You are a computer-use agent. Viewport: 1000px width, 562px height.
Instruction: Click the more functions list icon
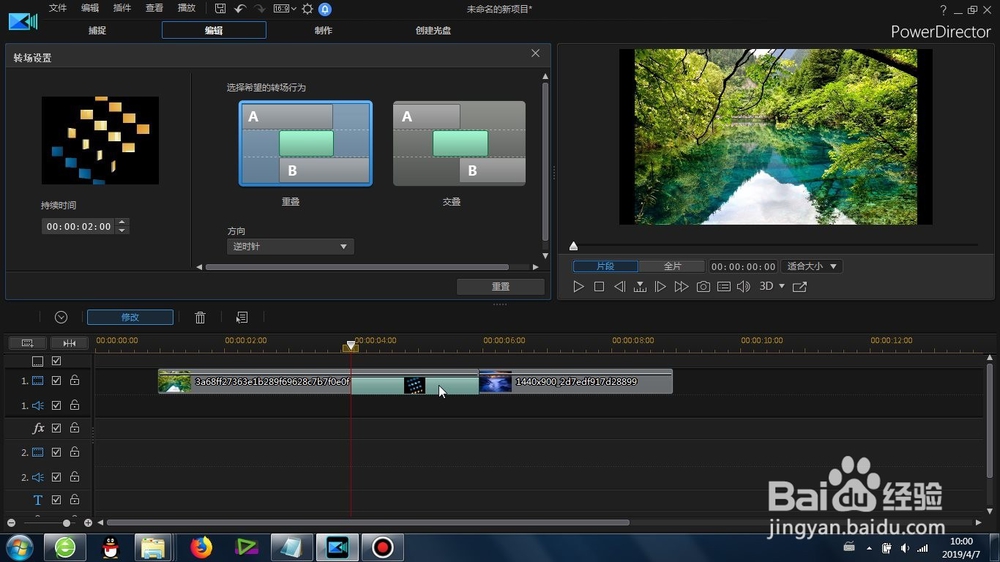242,317
